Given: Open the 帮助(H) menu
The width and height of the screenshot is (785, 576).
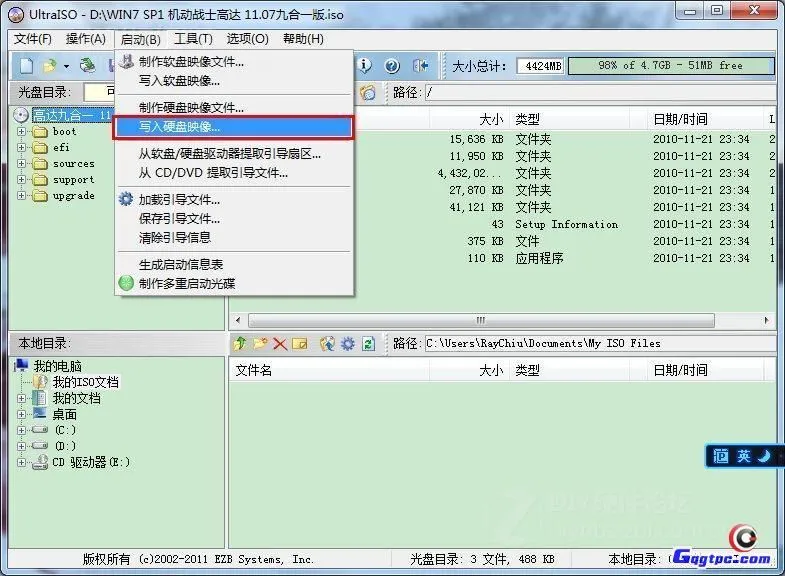Looking at the screenshot, I should click(x=303, y=39).
